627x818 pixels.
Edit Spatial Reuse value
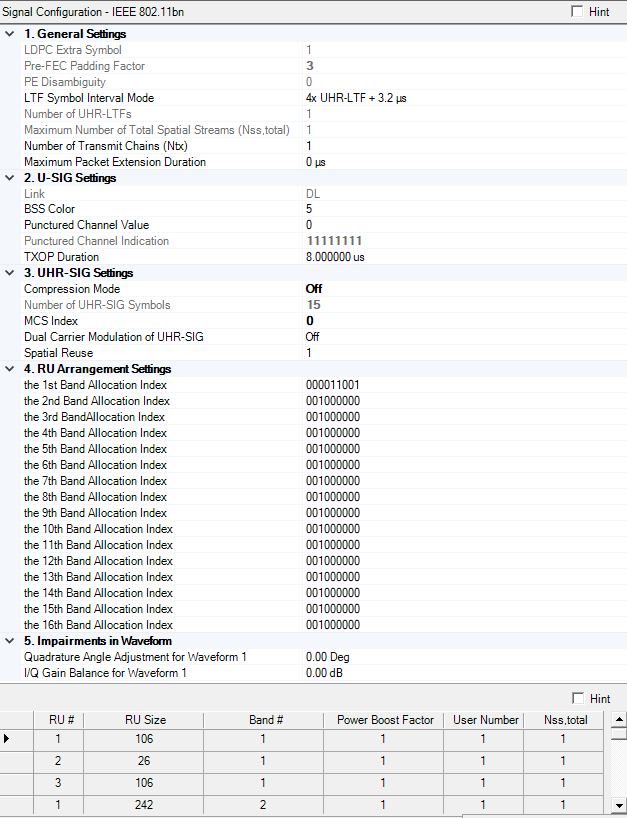pyautogui.click(x=464, y=353)
